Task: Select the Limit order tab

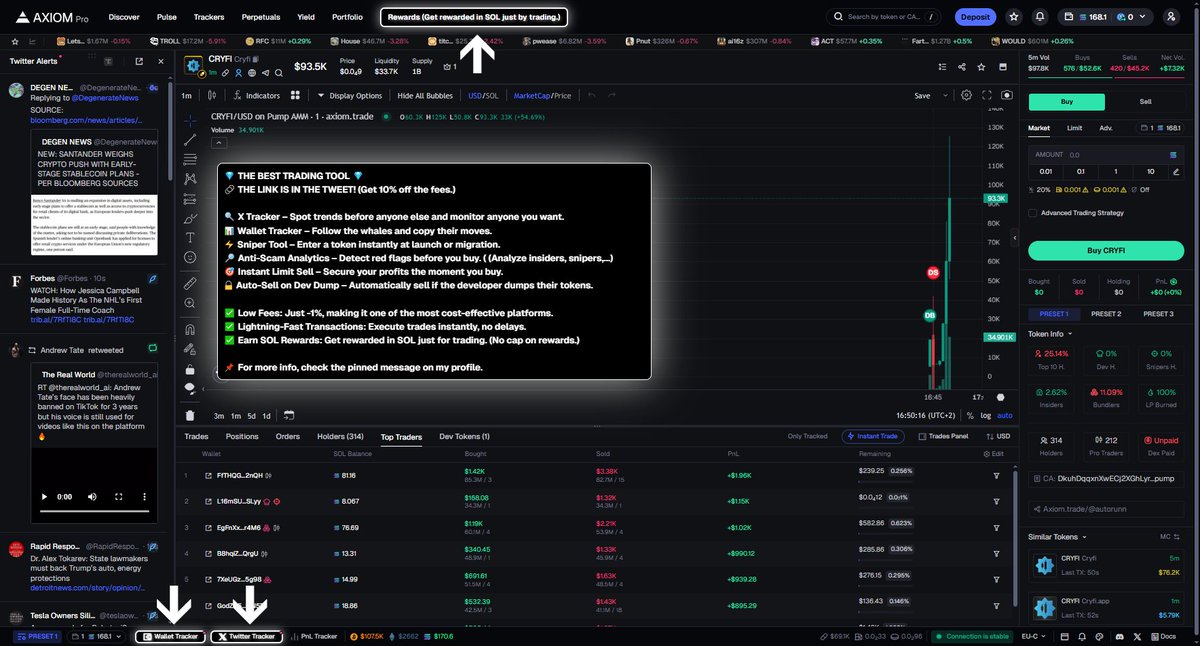Action: coord(1075,128)
